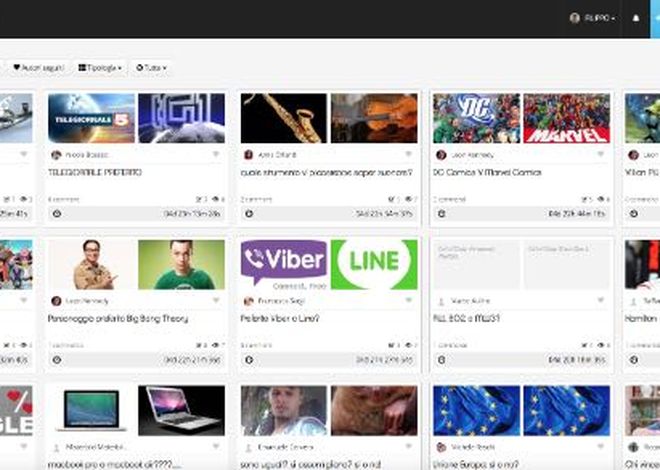Click the clock icon on the TELEGIORNALE poll timer

[57, 214]
